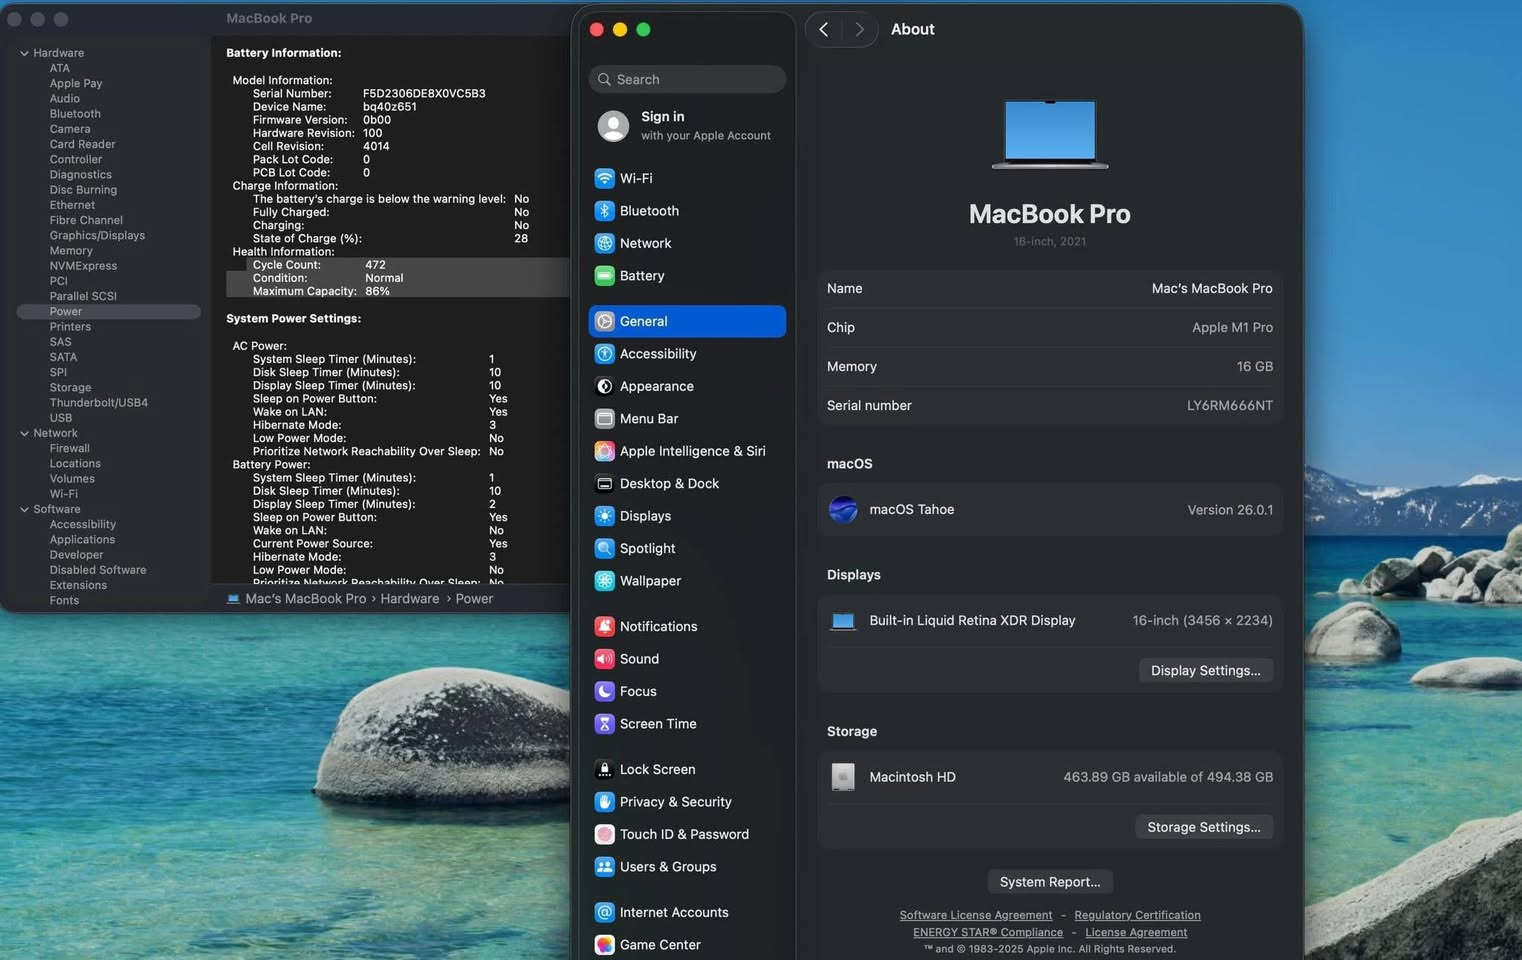This screenshot has width=1522, height=960.
Task: Open the Privacy & Security hand icon
Action: click(x=604, y=802)
